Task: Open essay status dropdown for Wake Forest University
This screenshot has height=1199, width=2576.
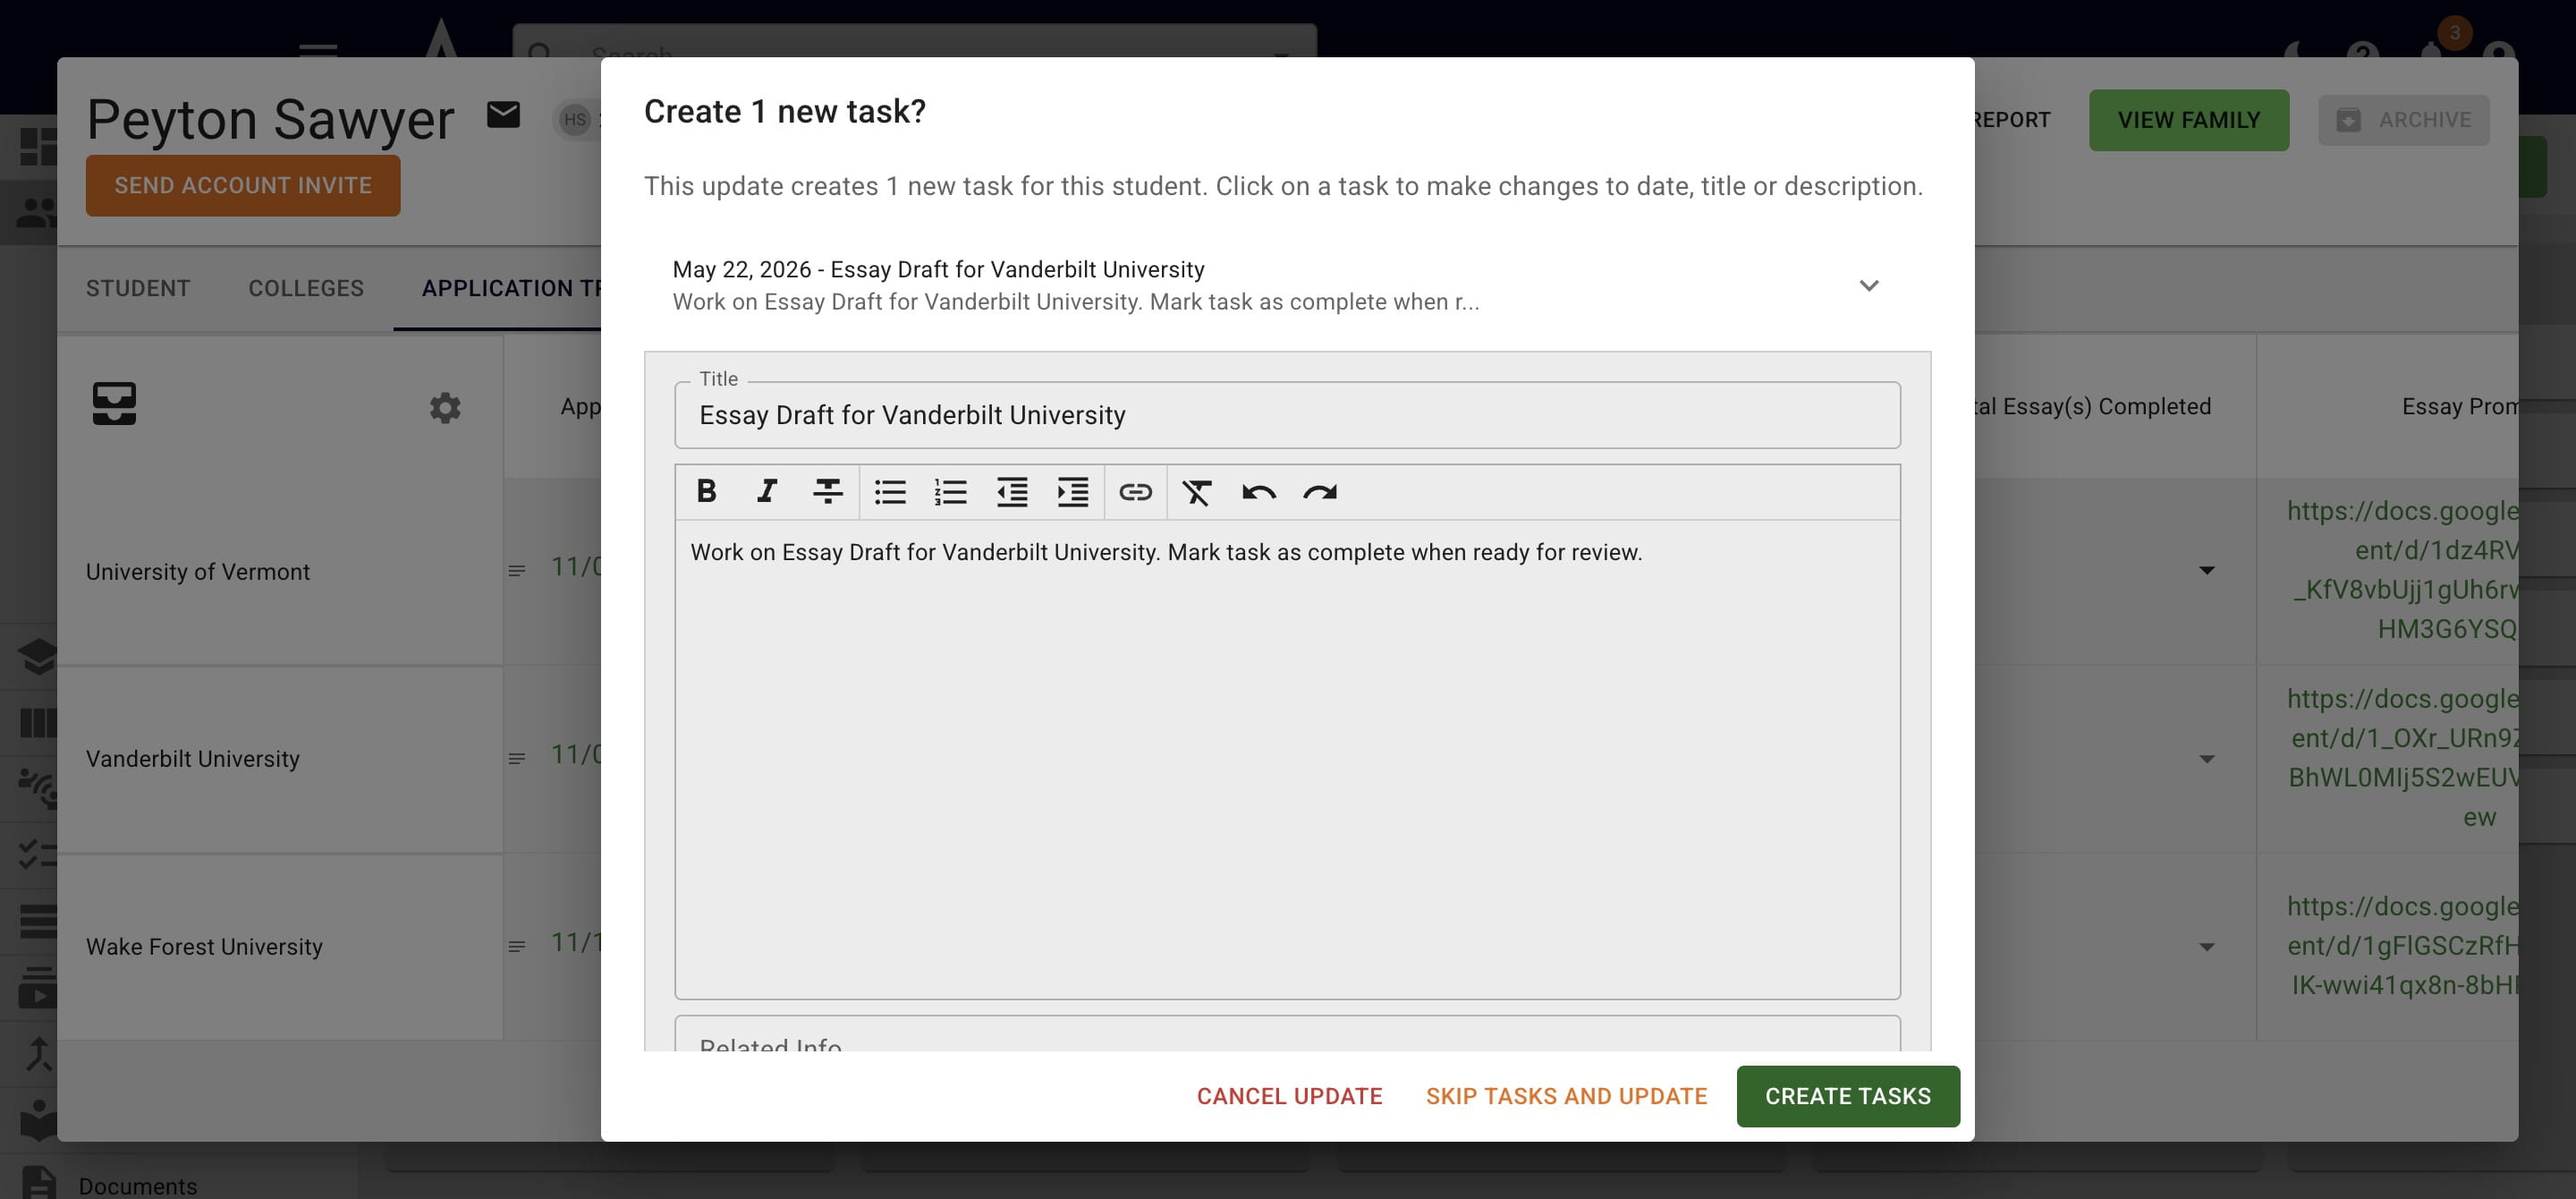Action: click(2207, 946)
